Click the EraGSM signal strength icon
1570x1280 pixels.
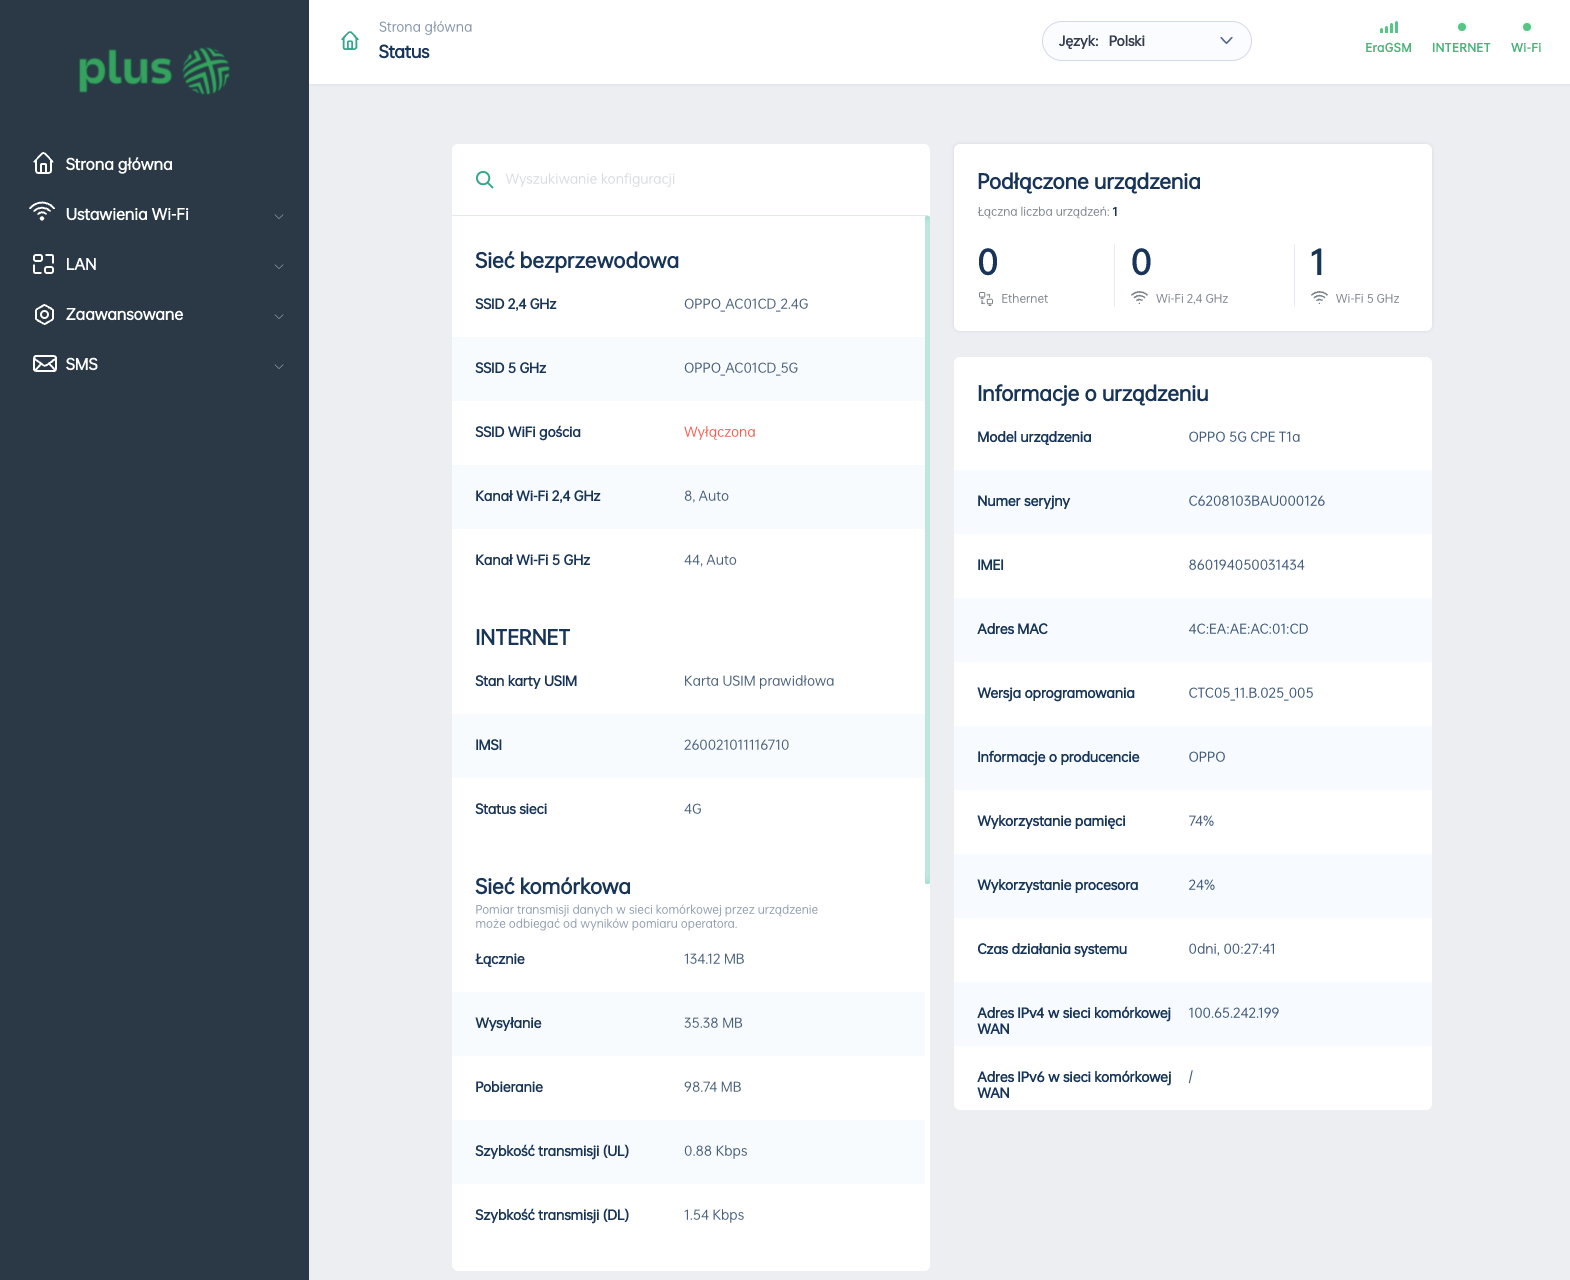1388,28
